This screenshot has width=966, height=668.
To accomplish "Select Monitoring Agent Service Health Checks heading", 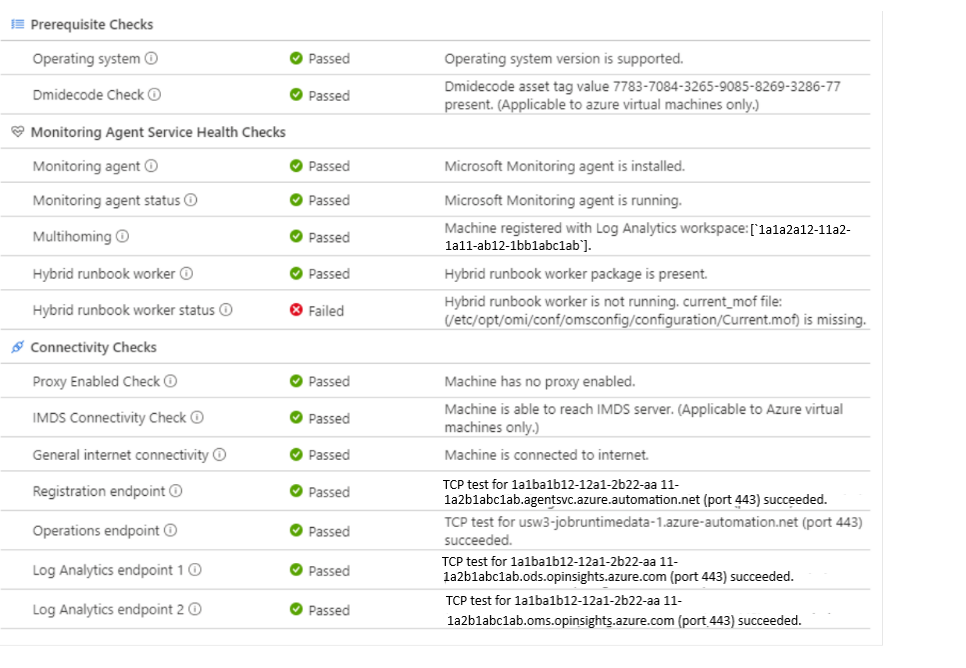I will point(158,132).
